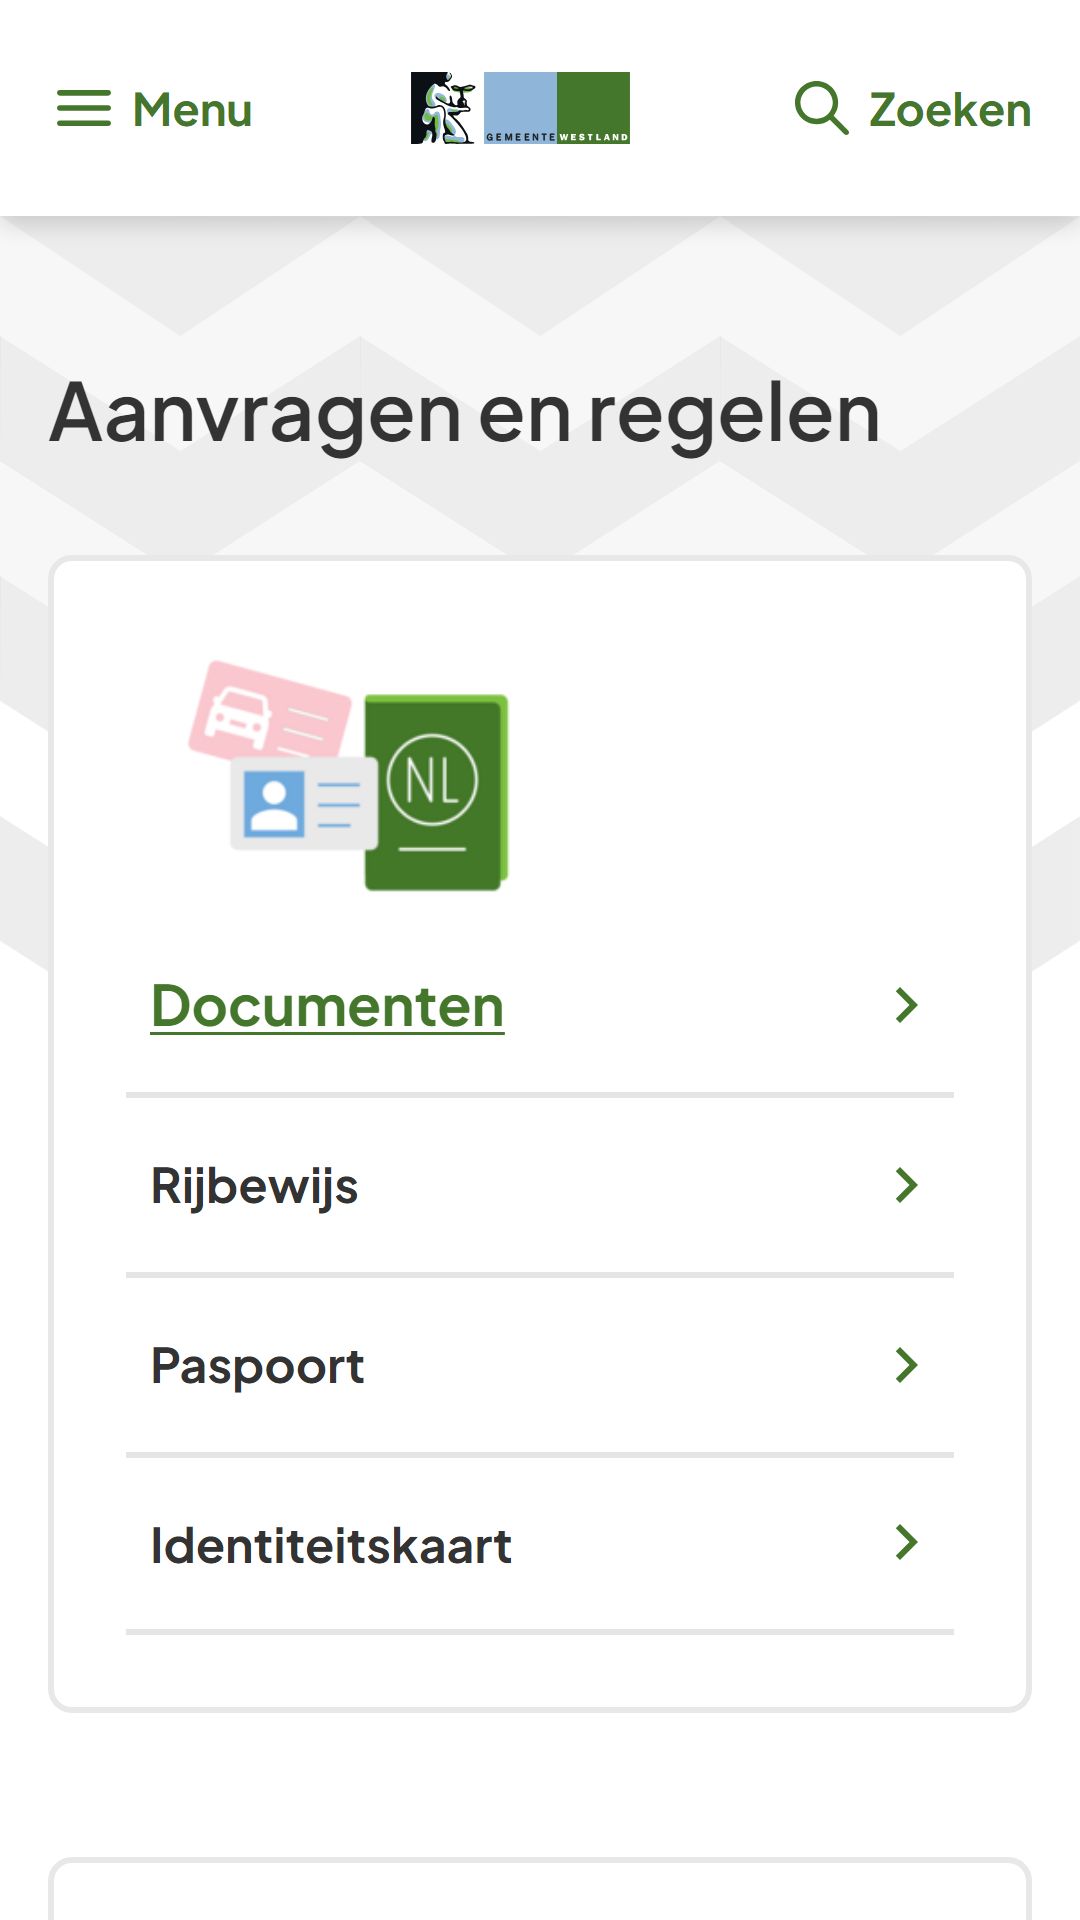
Task: Click the blue ID card illustration
Action: click(304, 803)
